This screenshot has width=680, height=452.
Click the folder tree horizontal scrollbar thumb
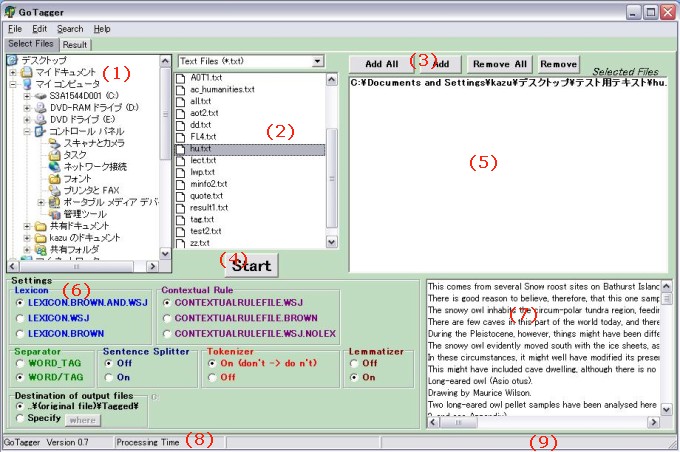coord(76,266)
